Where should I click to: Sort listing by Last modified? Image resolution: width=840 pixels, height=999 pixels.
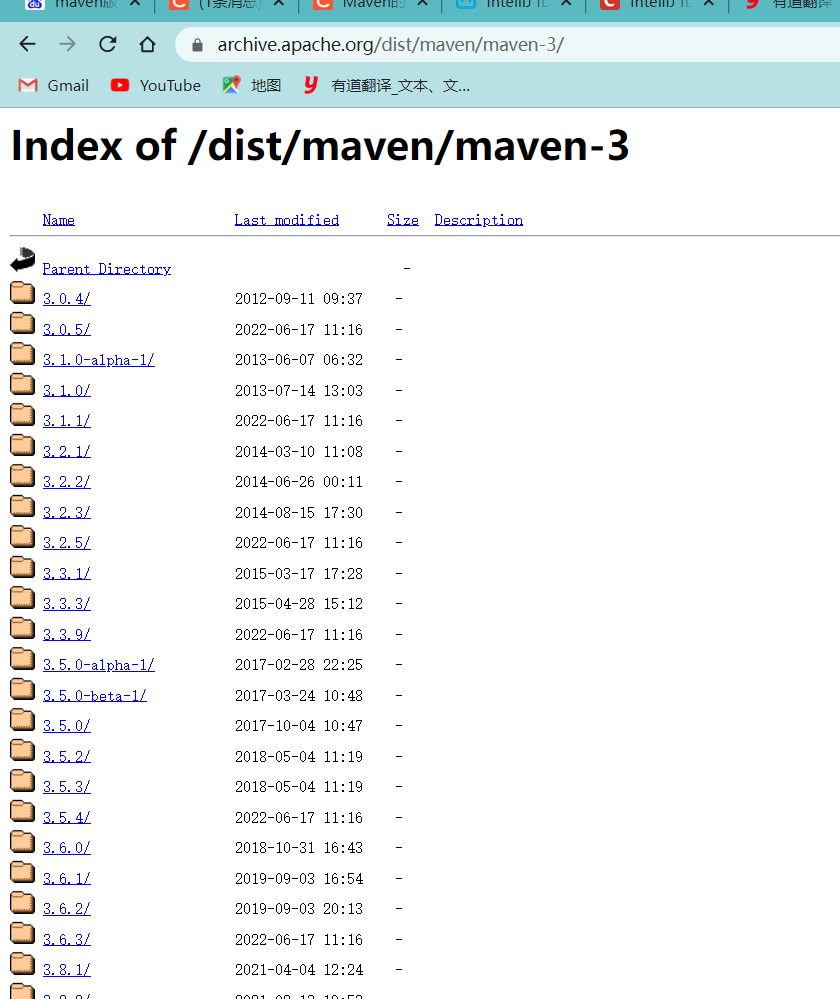287,220
